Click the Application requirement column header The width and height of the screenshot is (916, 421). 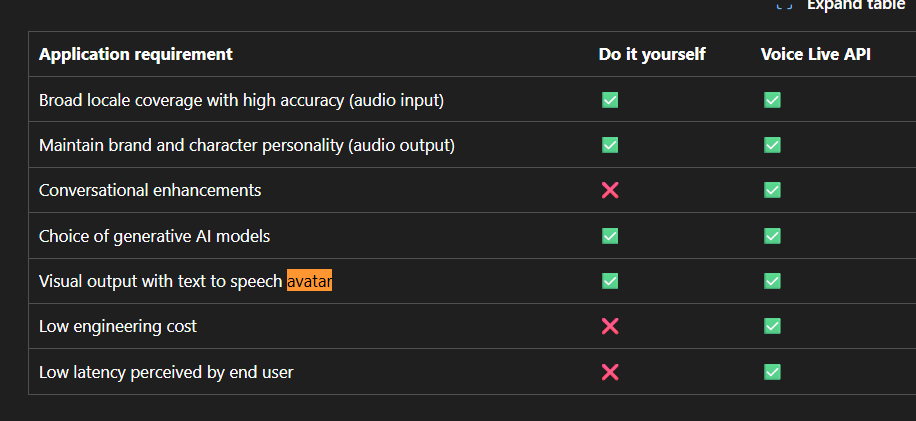pos(136,54)
